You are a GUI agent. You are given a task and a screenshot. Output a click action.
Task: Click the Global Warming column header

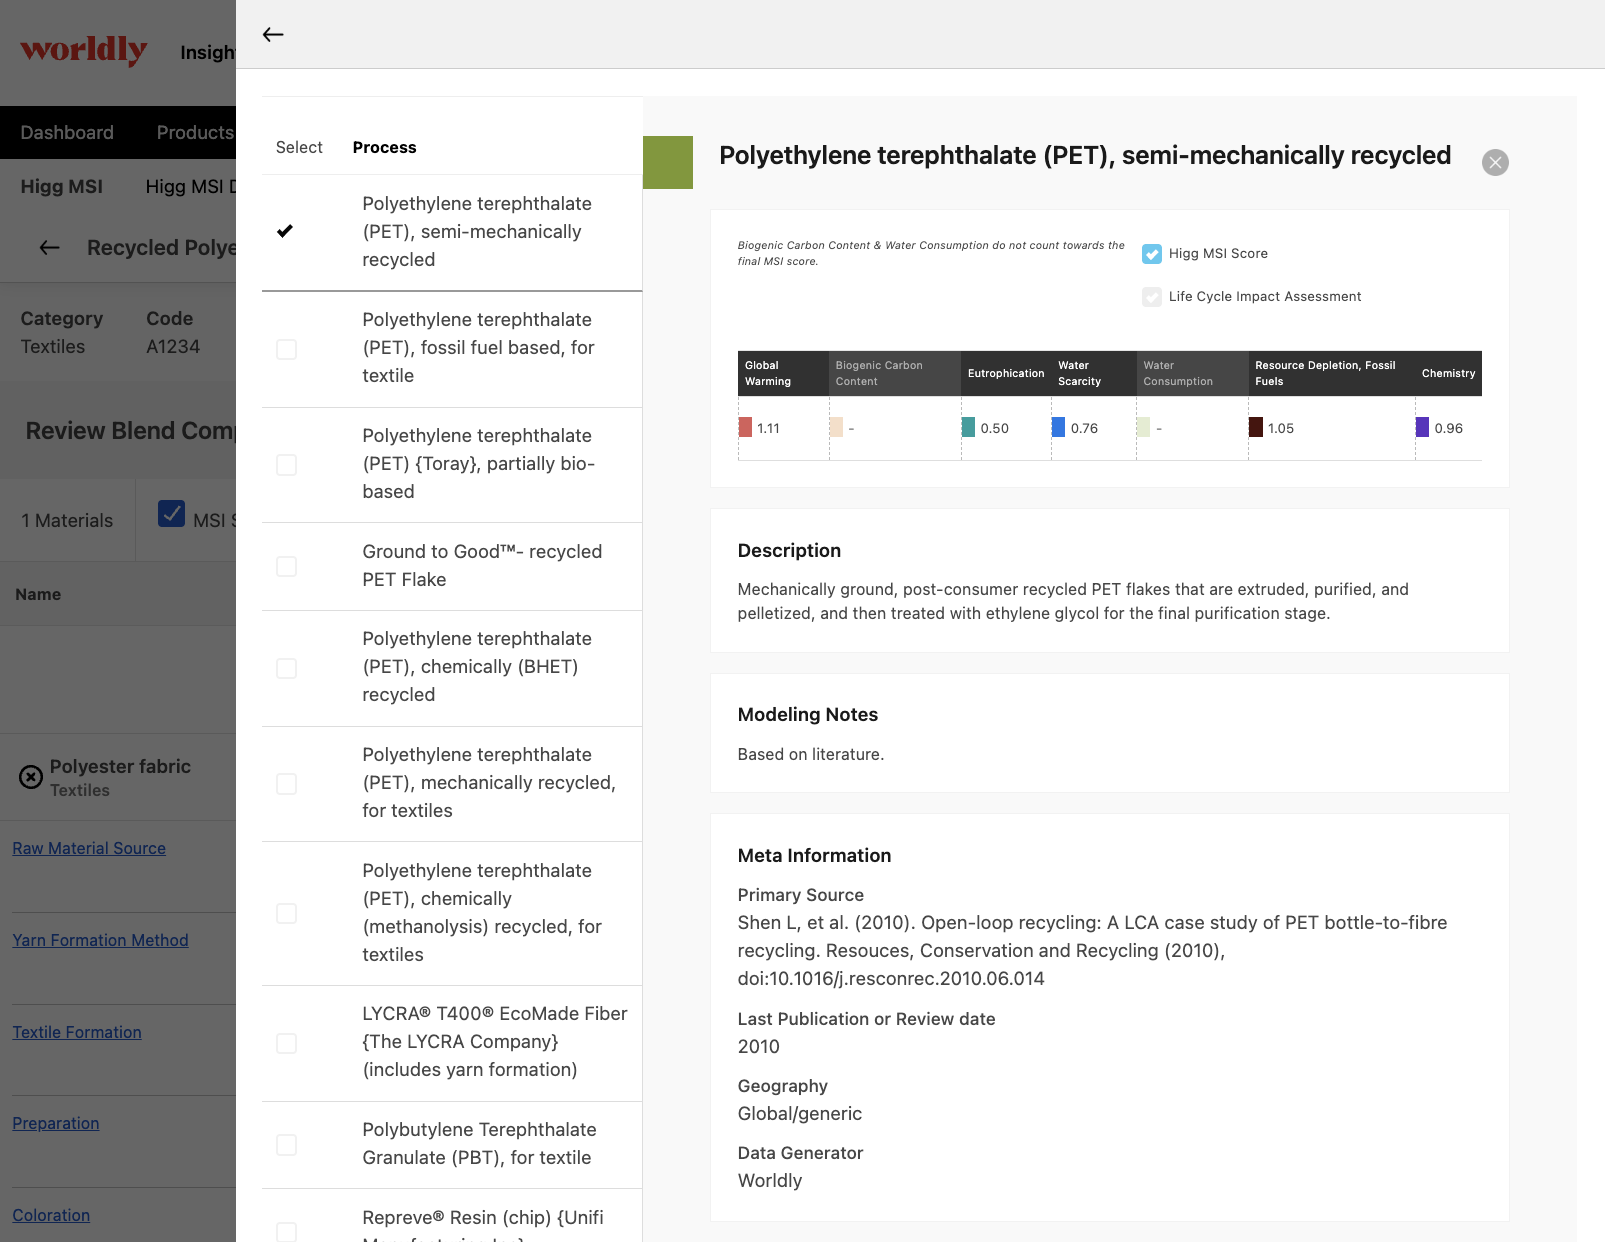783,374
